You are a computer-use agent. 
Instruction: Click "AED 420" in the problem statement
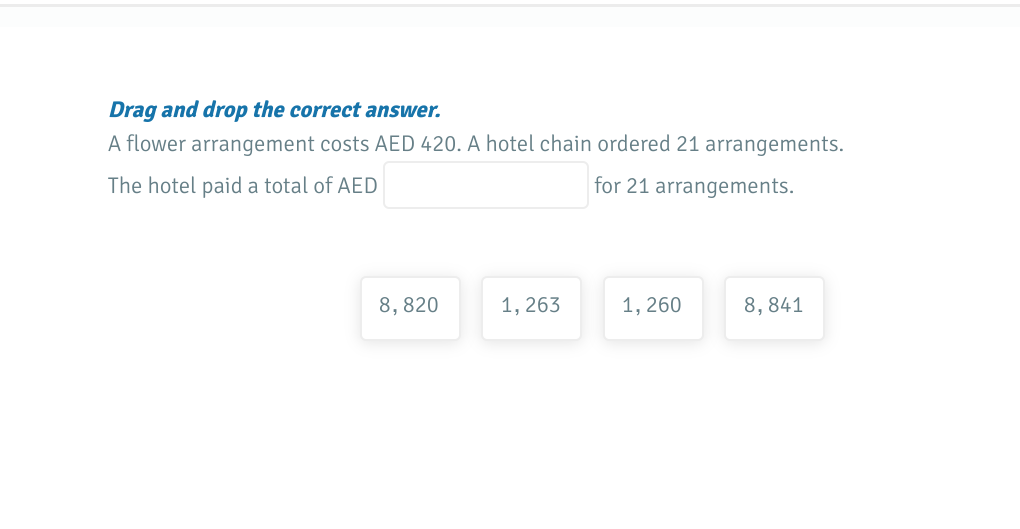pyautogui.click(x=417, y=144)
